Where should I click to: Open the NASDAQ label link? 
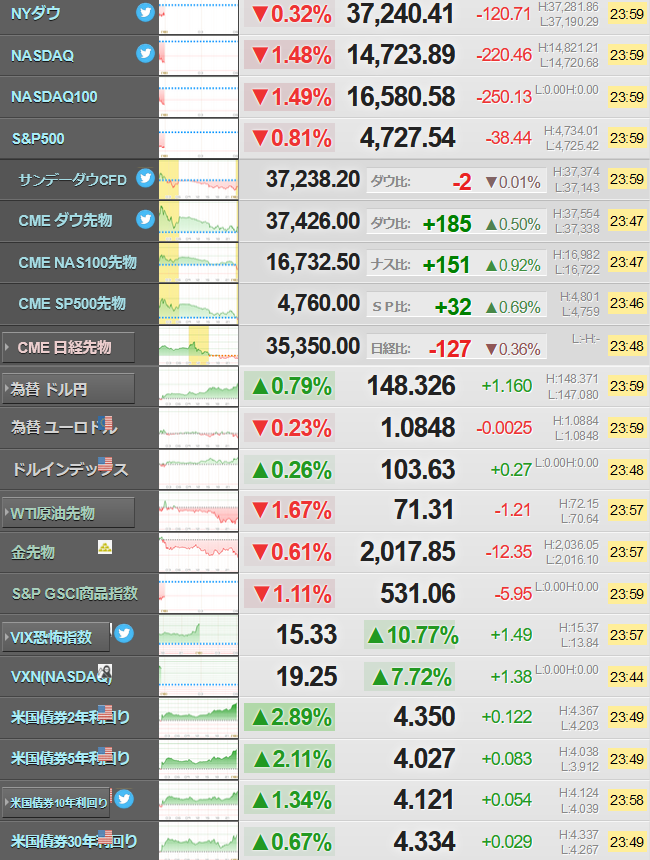point(42,55)
